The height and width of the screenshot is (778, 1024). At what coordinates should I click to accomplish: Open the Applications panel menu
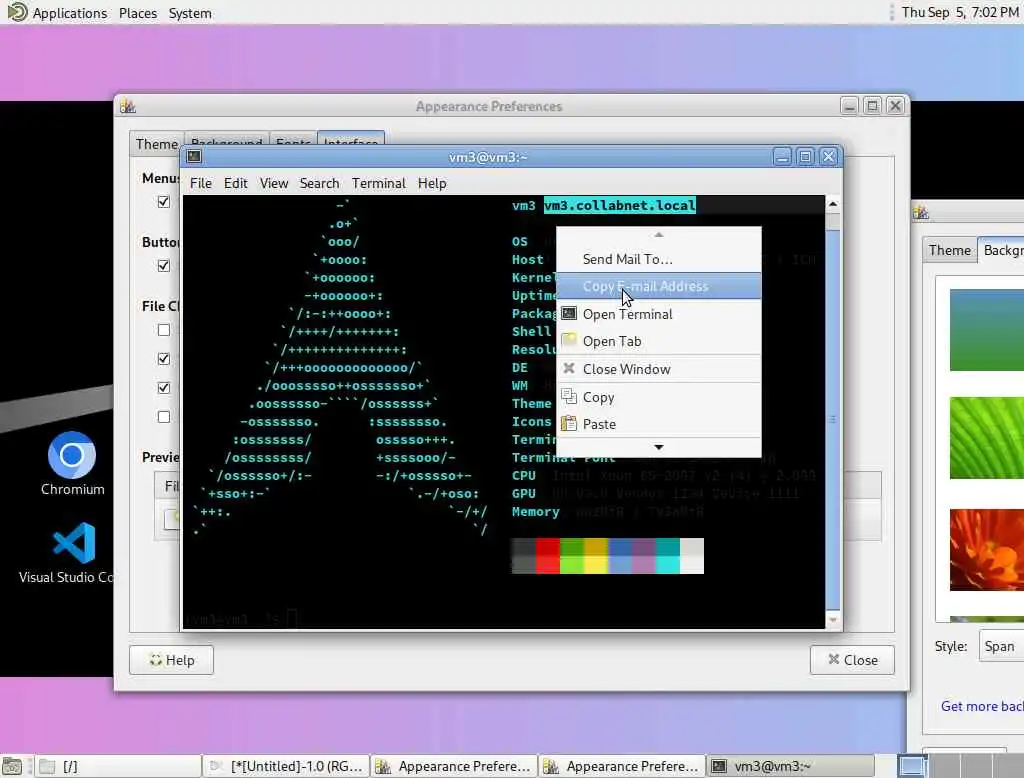tap(69, 12)
